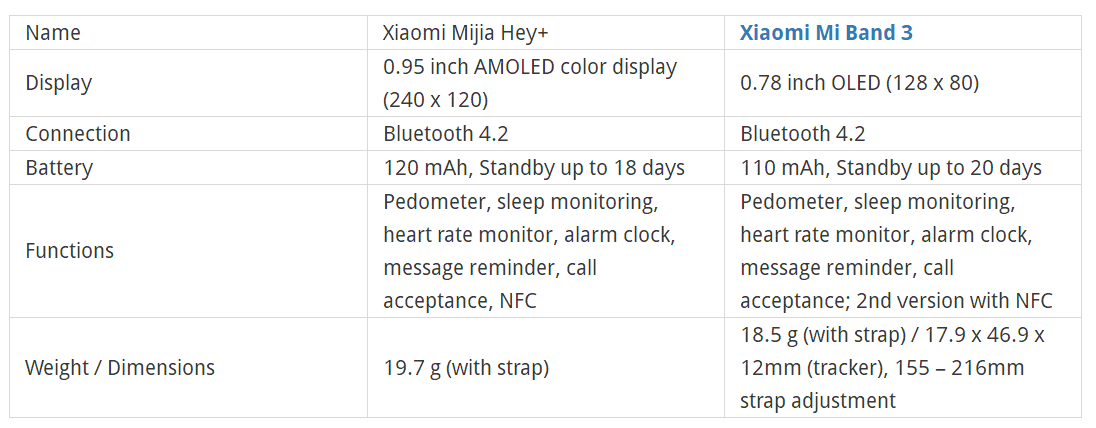Click the 120 mAh, Standby up to 18 days cell
The image size is (1096, 428).
click(534, 168)
